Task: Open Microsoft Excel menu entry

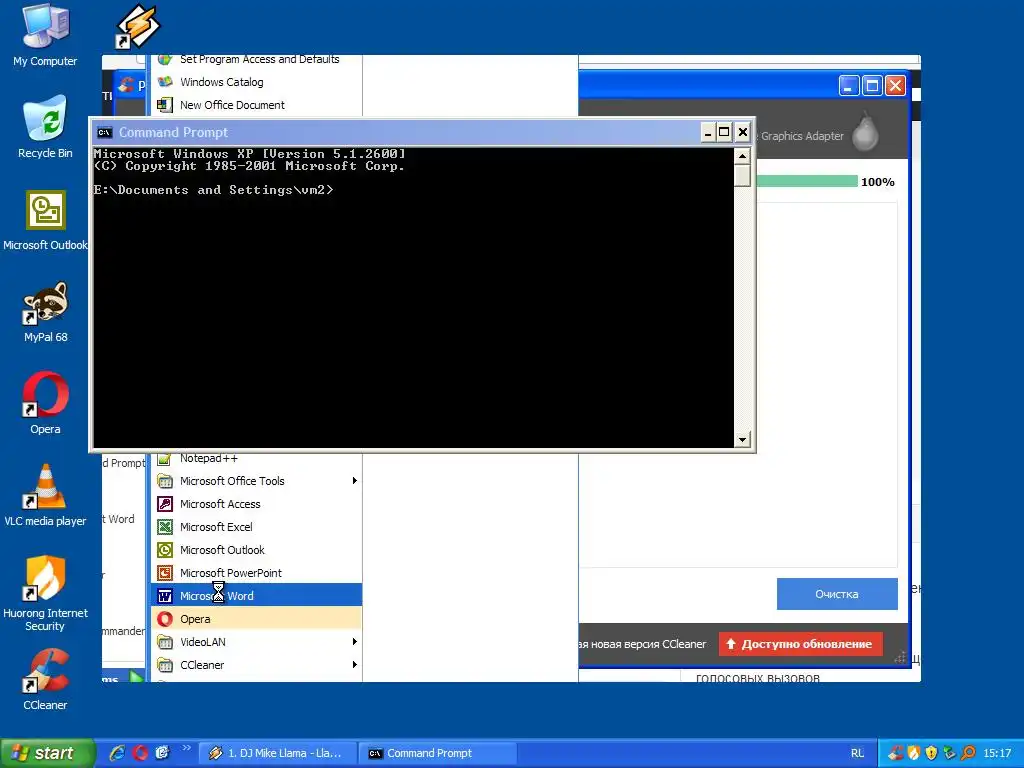Action: pyautogui.click(x=257, y=527)
